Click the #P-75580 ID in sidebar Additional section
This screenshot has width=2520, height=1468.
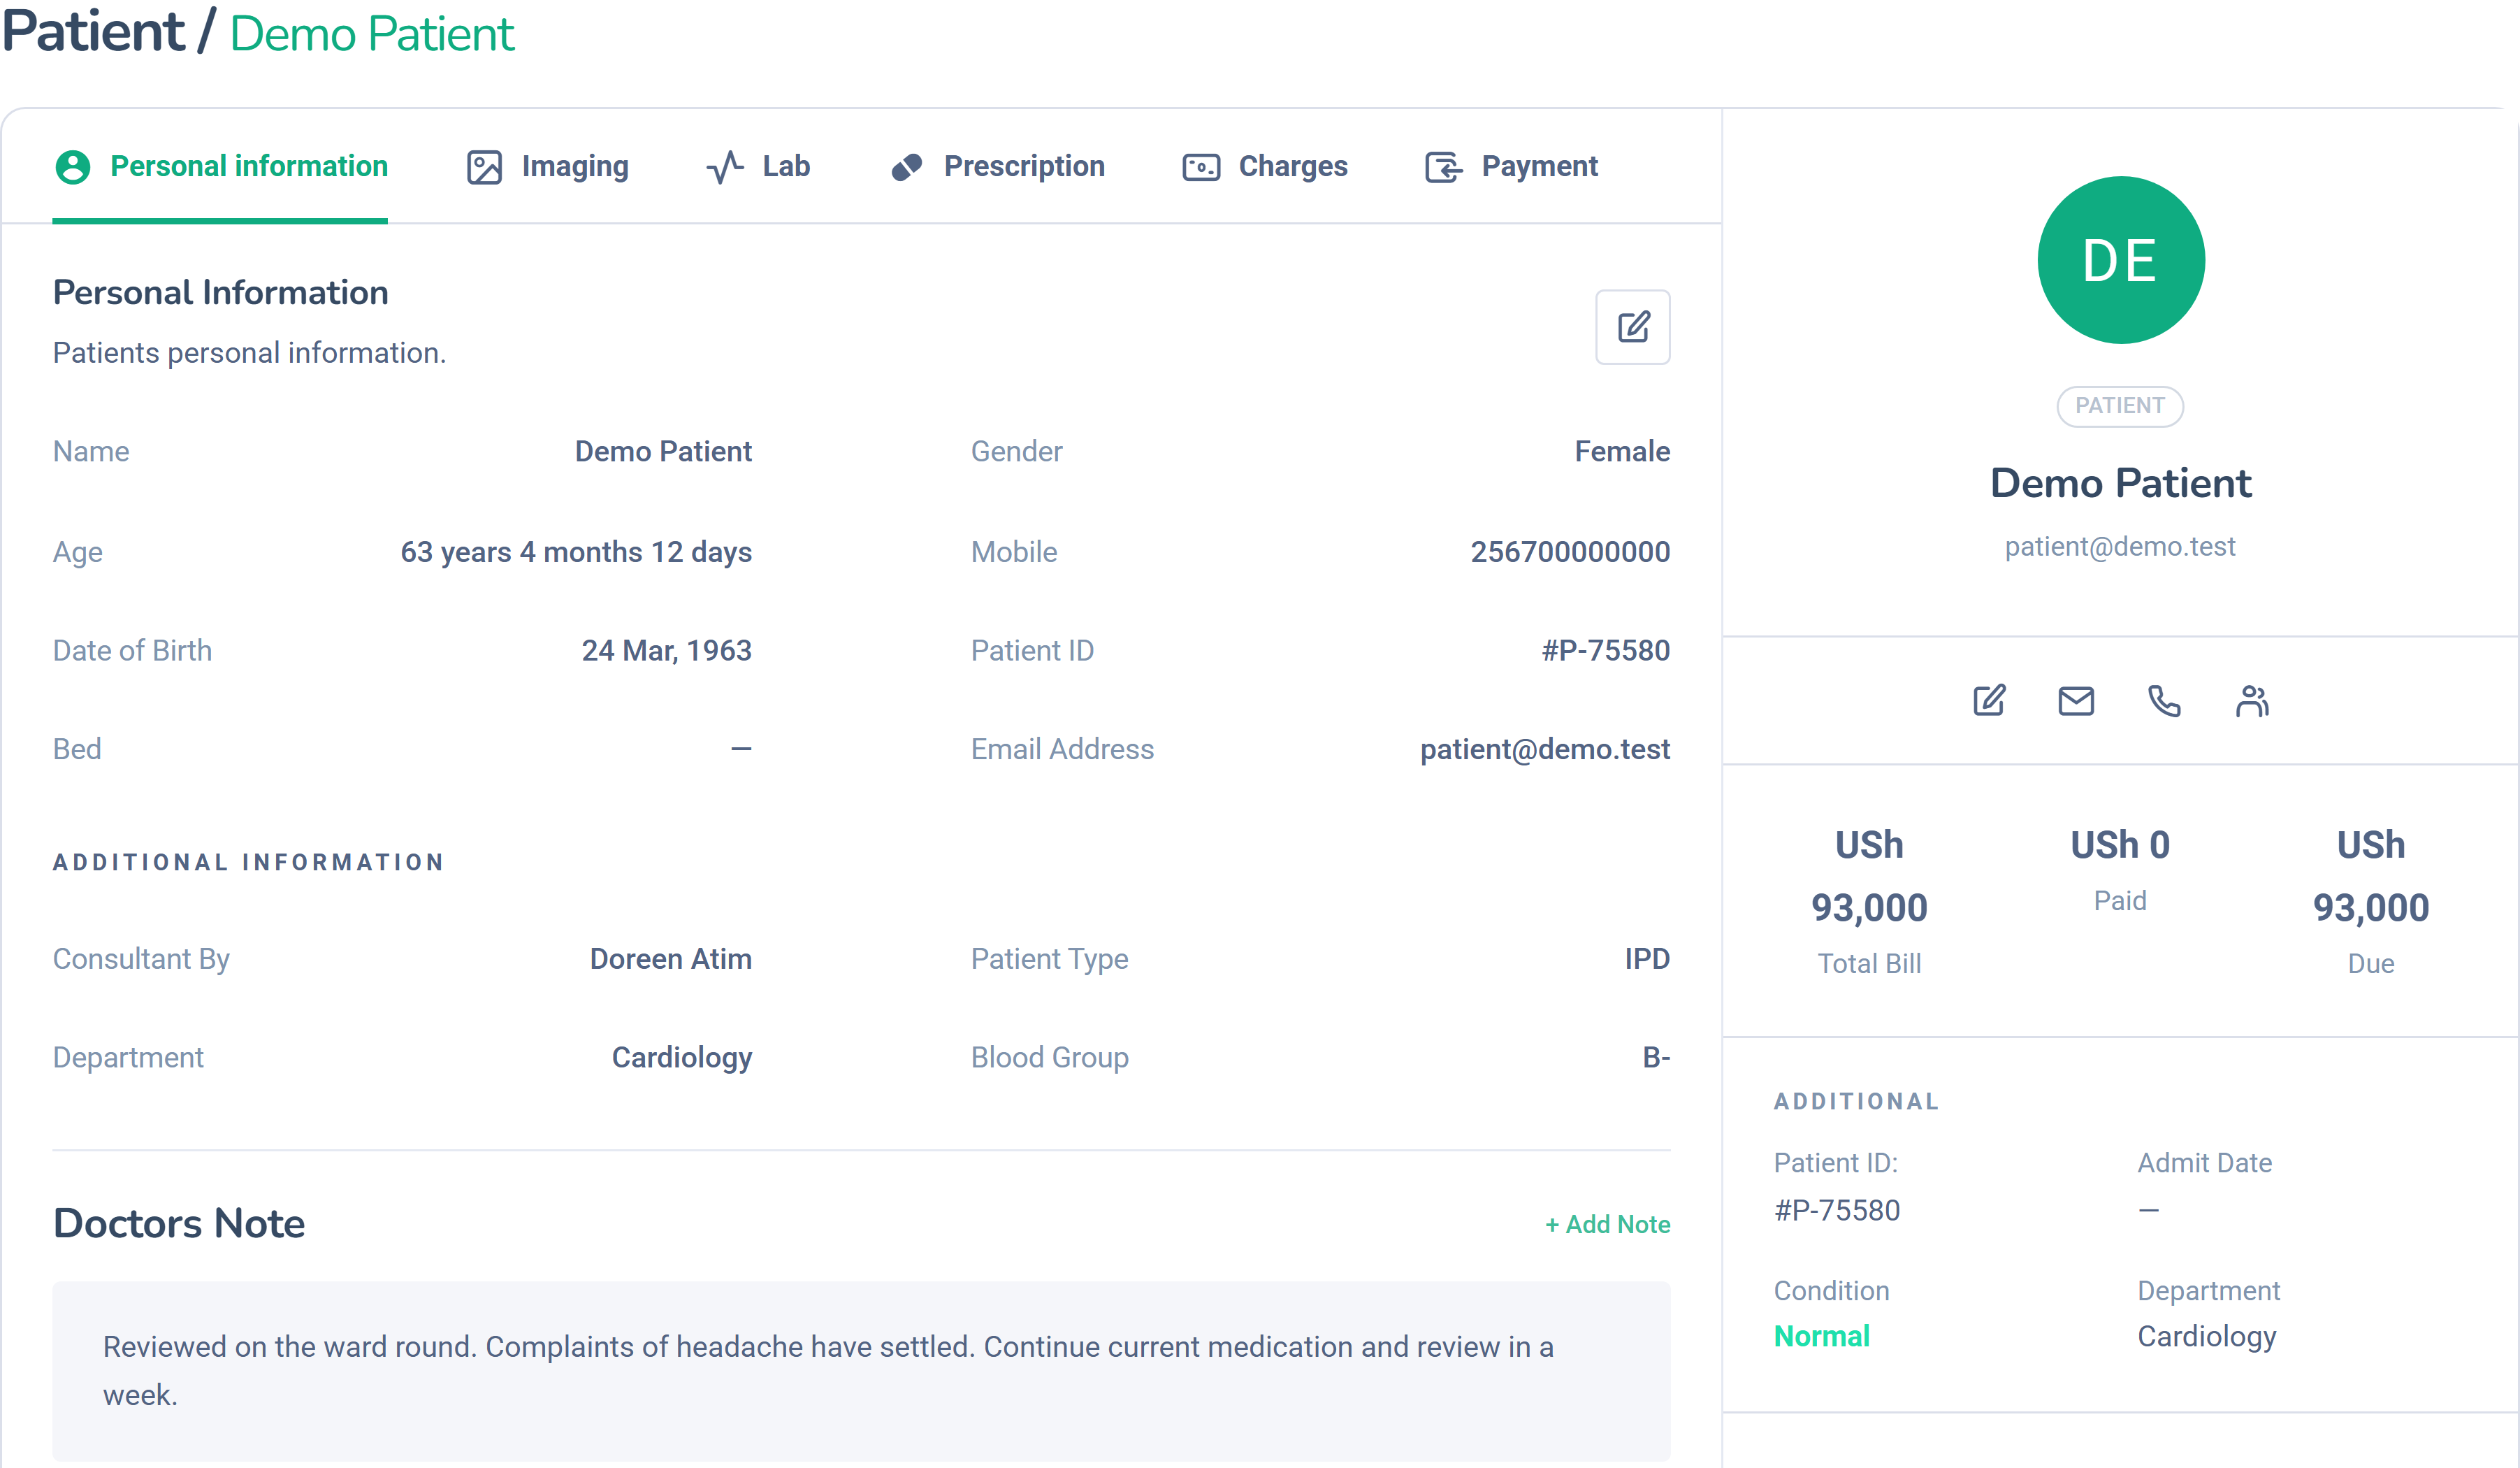pyautogui.click(x=1837, y=1210)
